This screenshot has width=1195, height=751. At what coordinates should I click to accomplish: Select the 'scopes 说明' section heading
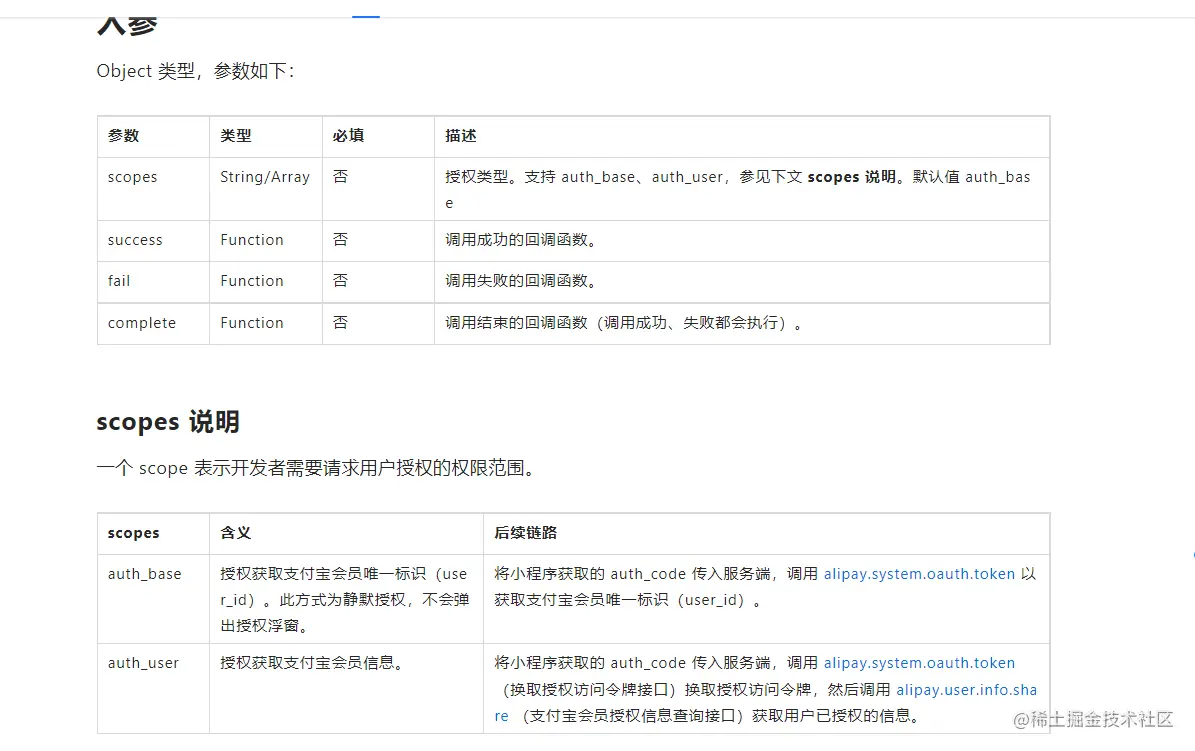click(168, 422)
